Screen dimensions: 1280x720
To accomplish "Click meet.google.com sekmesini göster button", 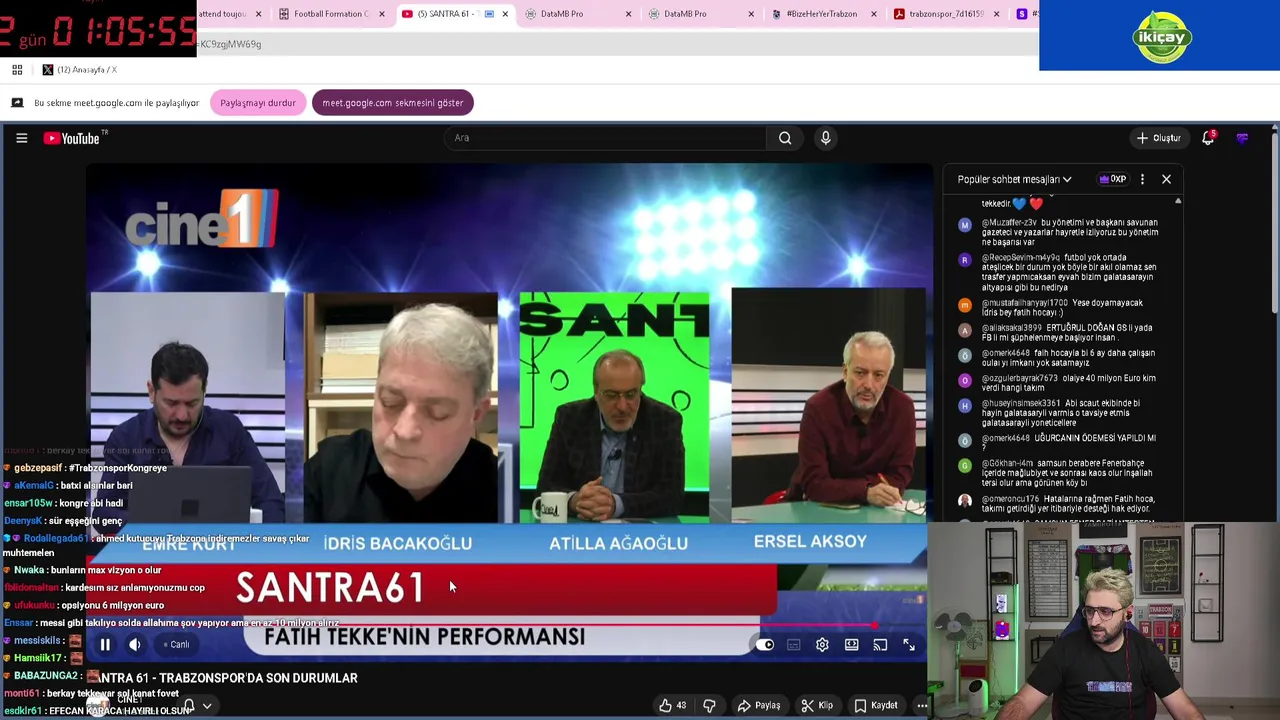I will point(392,103).
